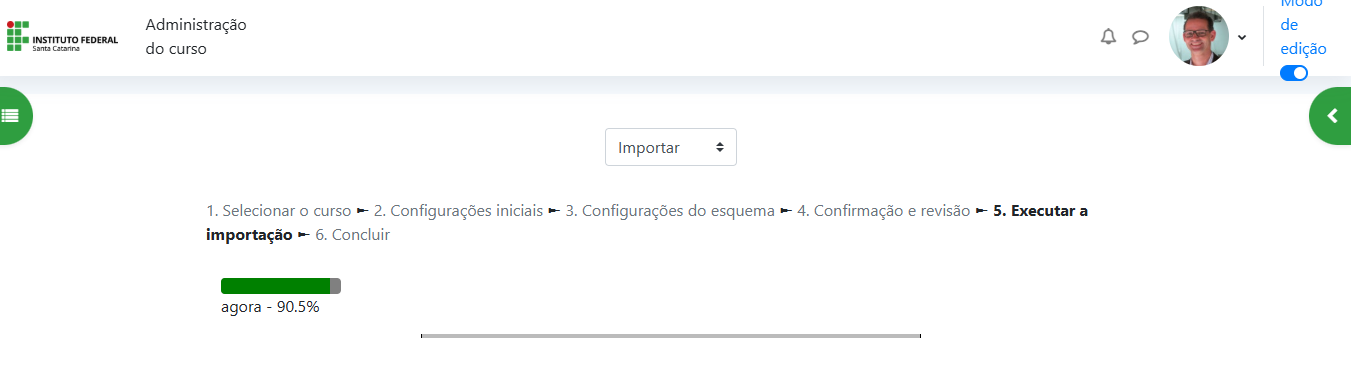Click the gray horizontal bar below progress
The image size is (1351, 381).
671,336
